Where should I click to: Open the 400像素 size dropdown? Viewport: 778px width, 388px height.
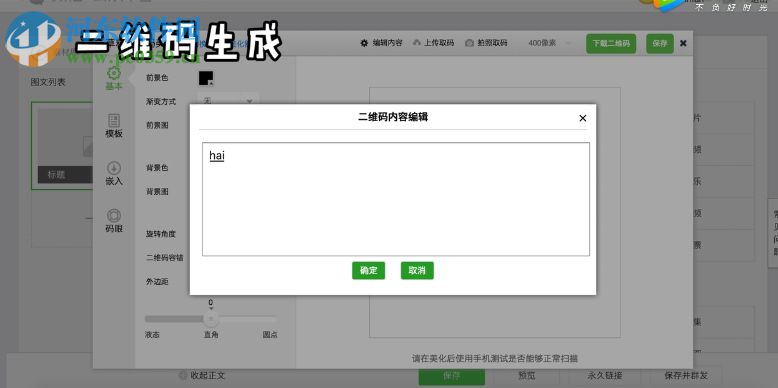tap(549, 43)
